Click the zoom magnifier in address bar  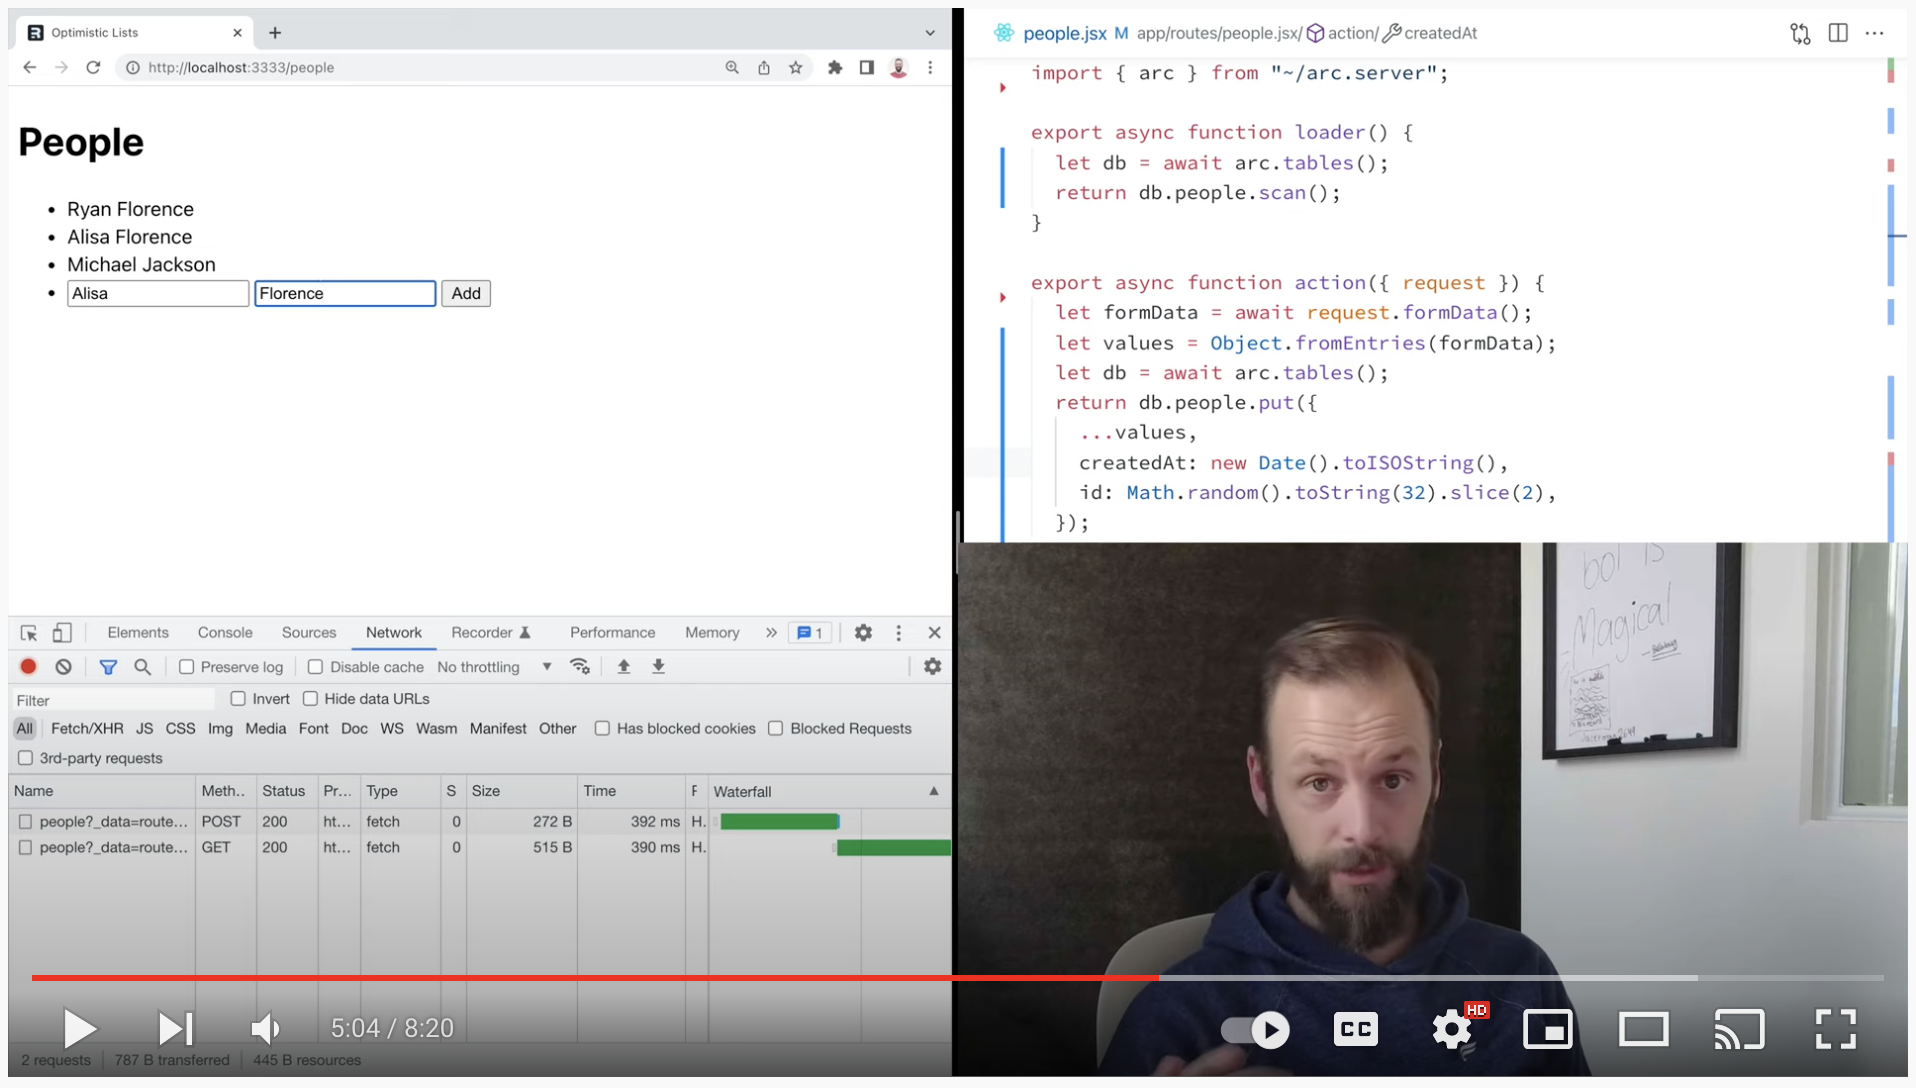pos(732,67)
